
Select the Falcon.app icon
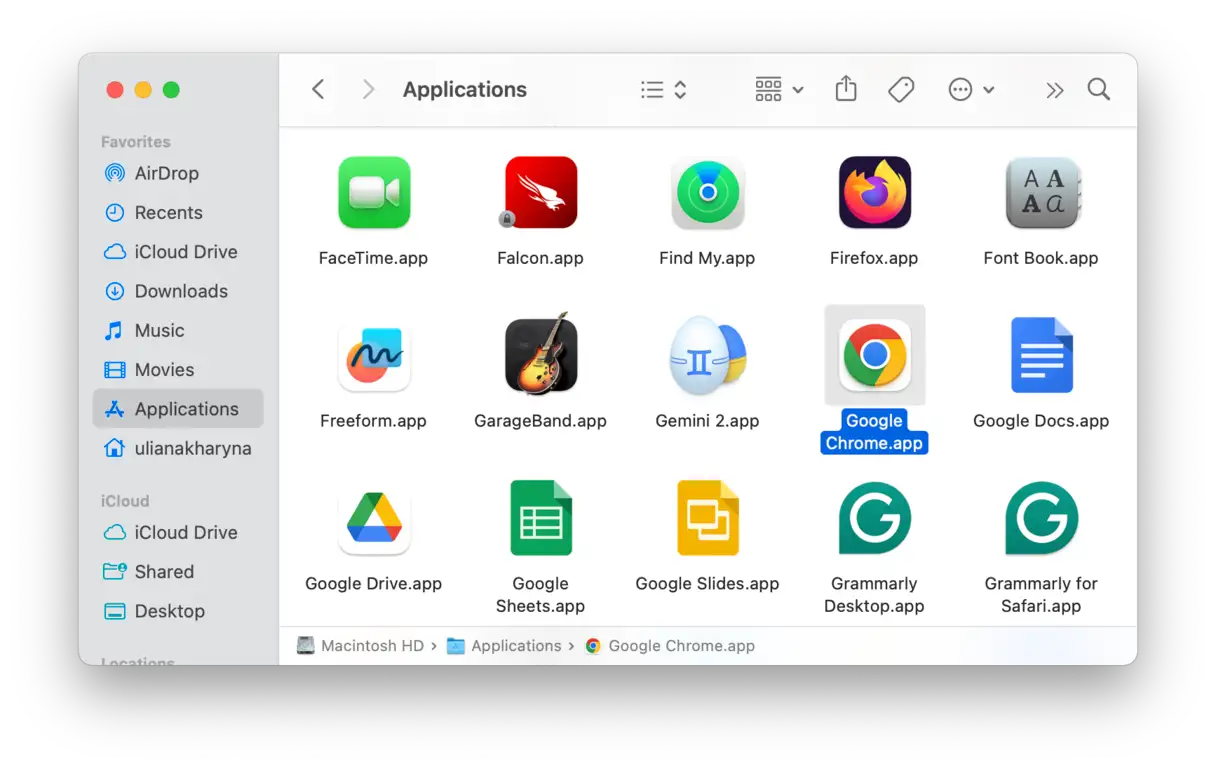[x=540, y=192]
